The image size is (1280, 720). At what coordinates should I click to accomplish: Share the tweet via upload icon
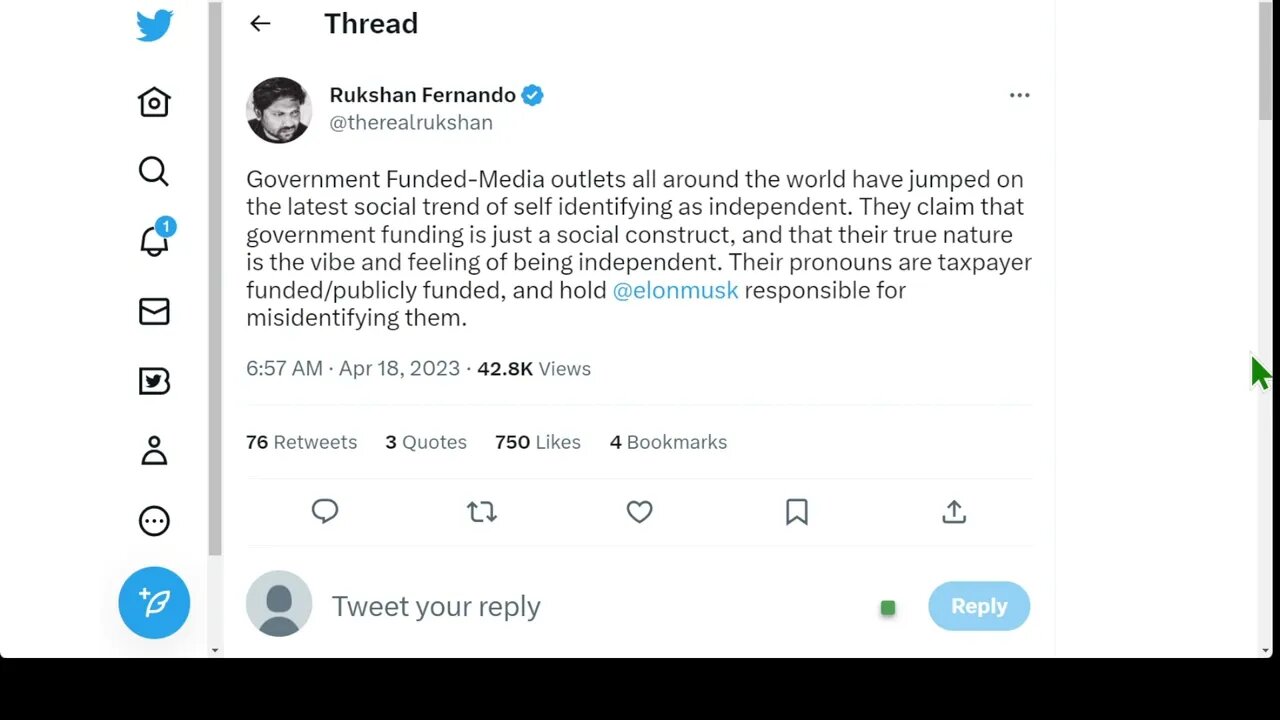(x=954, y=512)
